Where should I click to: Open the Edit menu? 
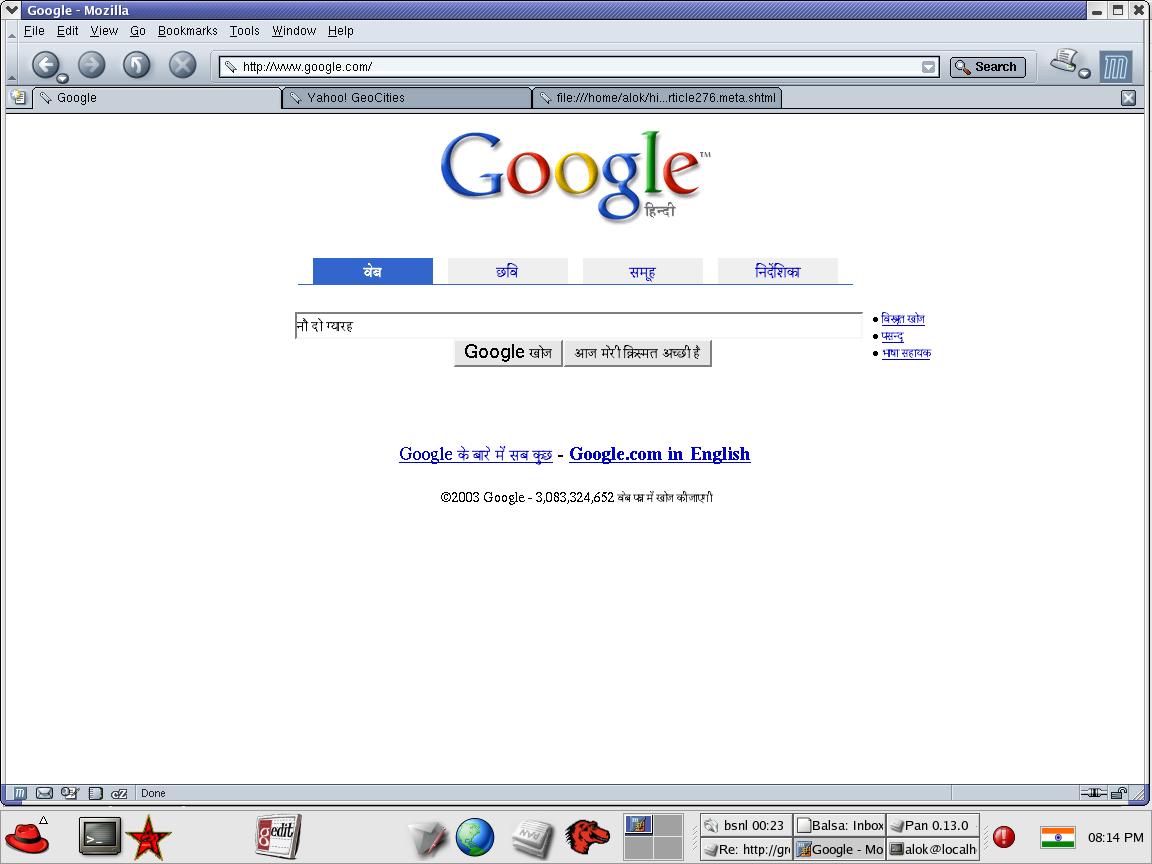pyautogui.click(x=68, y=31)
